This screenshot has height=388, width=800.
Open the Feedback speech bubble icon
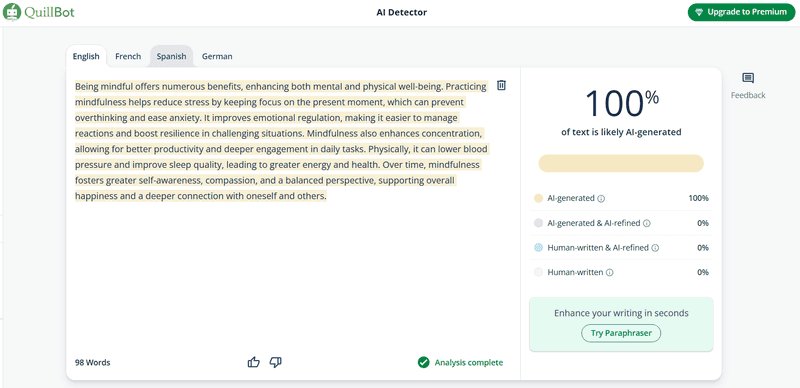point(748,78)
